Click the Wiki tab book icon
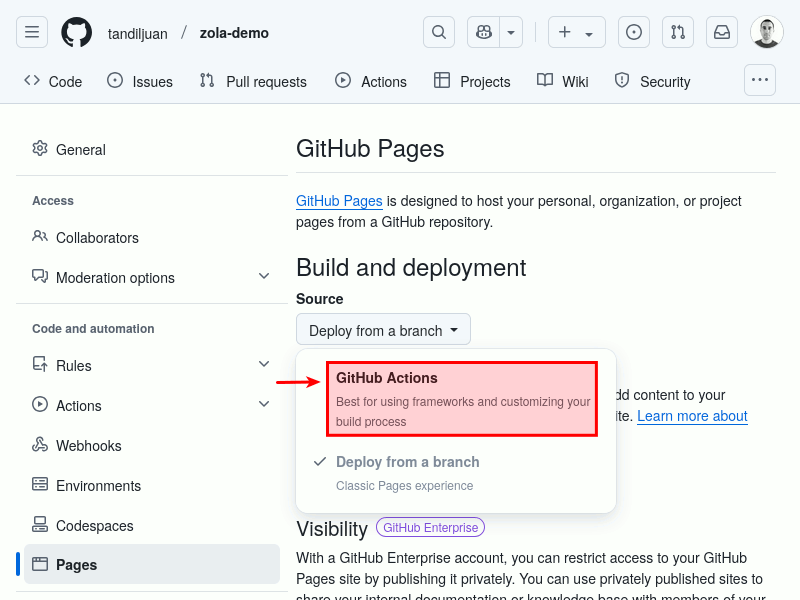Screen dimensions: 800x600 545,81
